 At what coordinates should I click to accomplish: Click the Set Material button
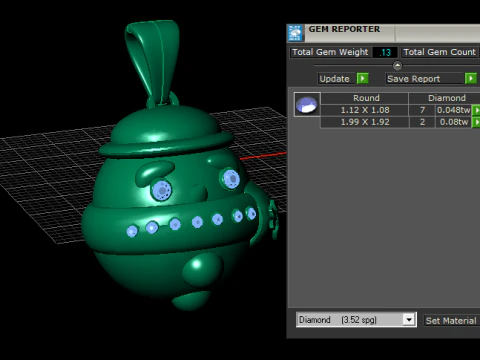click(x=451, y=321)
